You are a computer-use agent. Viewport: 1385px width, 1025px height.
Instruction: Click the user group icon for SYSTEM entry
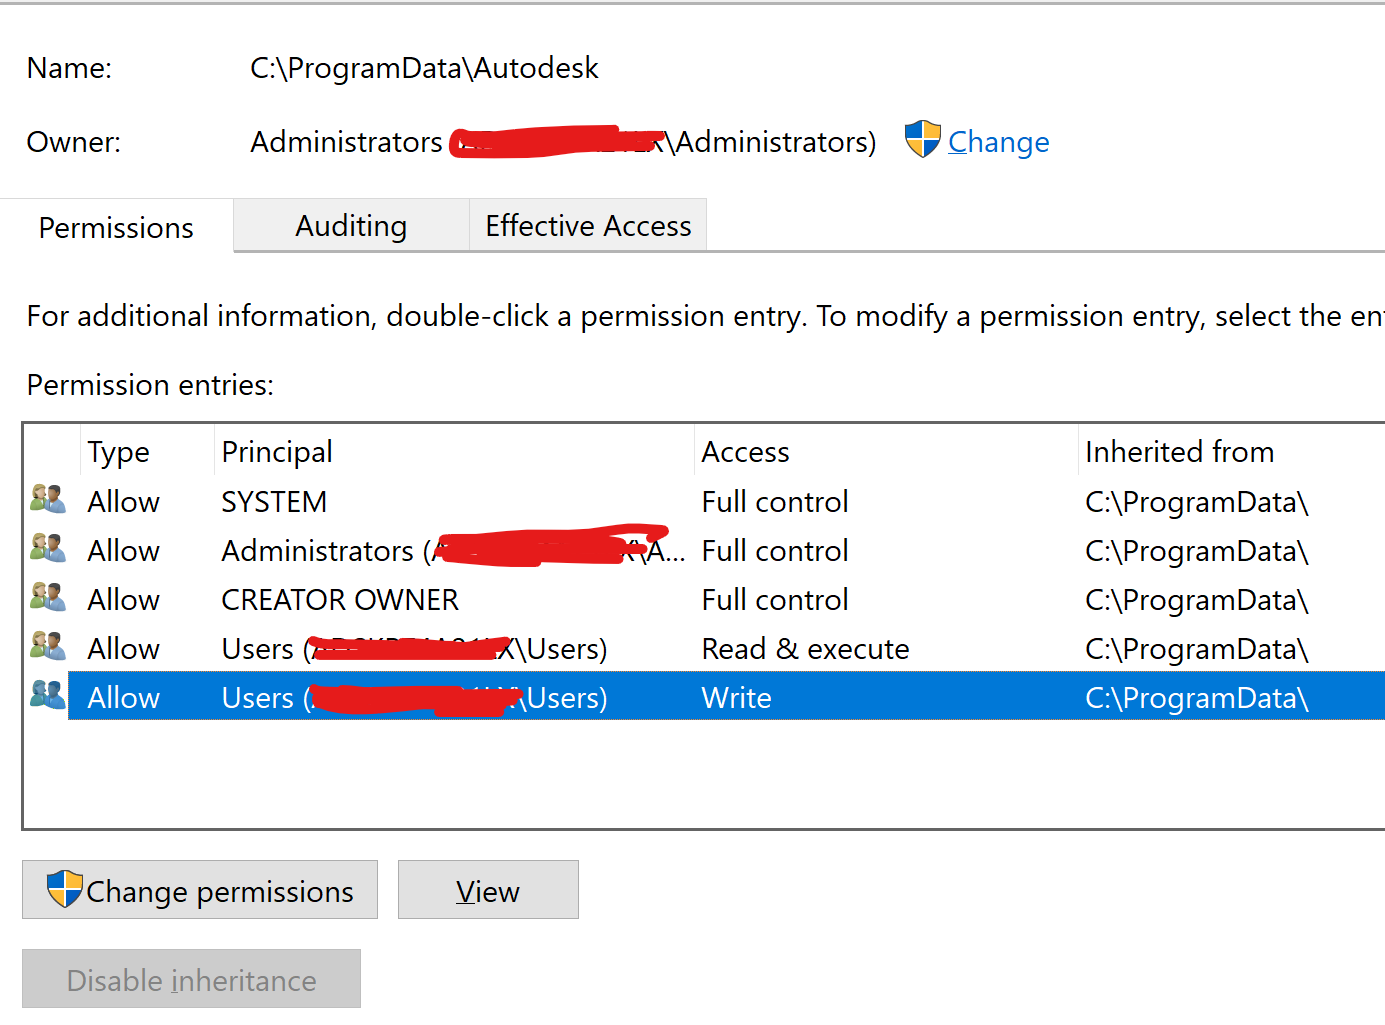[x=47, y=499]
